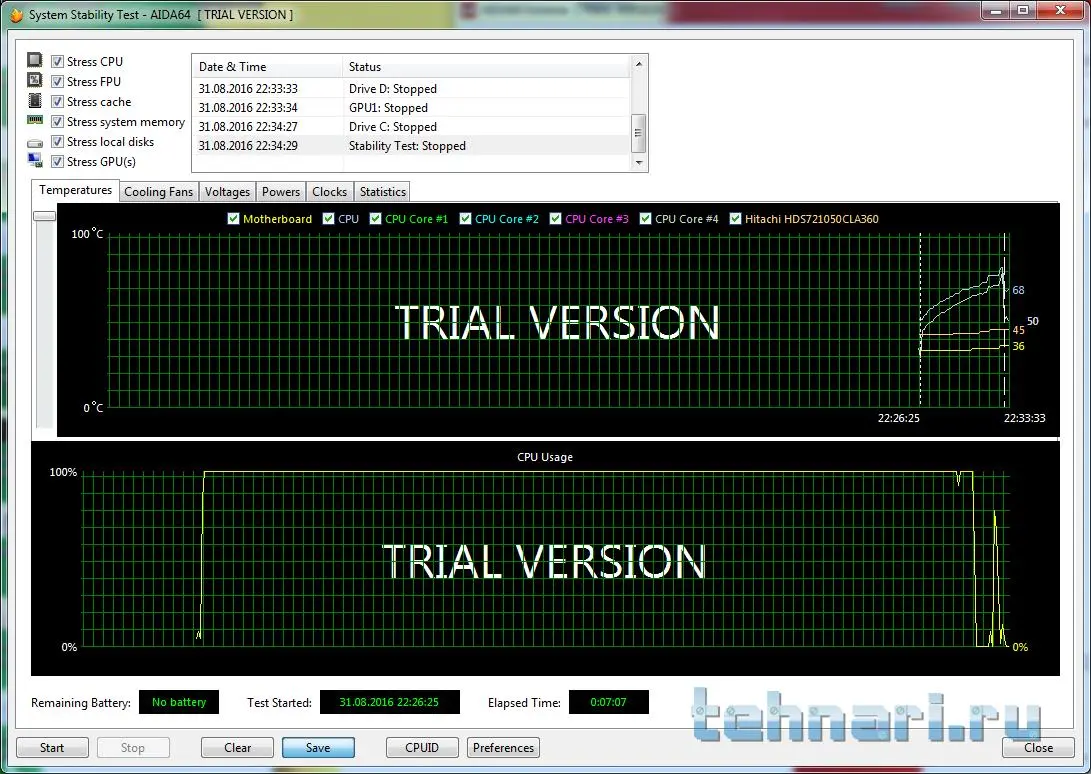Click the Status column header
This screenshot has width=1091, height=774.
[486, 67]
